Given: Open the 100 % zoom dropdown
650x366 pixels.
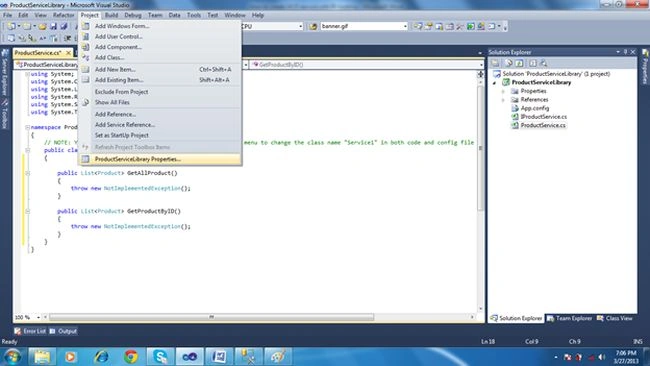Looking at the screenshot, I should click(38, 317).
